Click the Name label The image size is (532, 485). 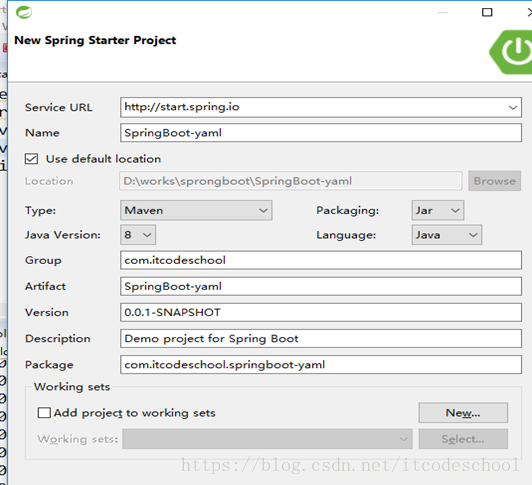pos(42,133)
